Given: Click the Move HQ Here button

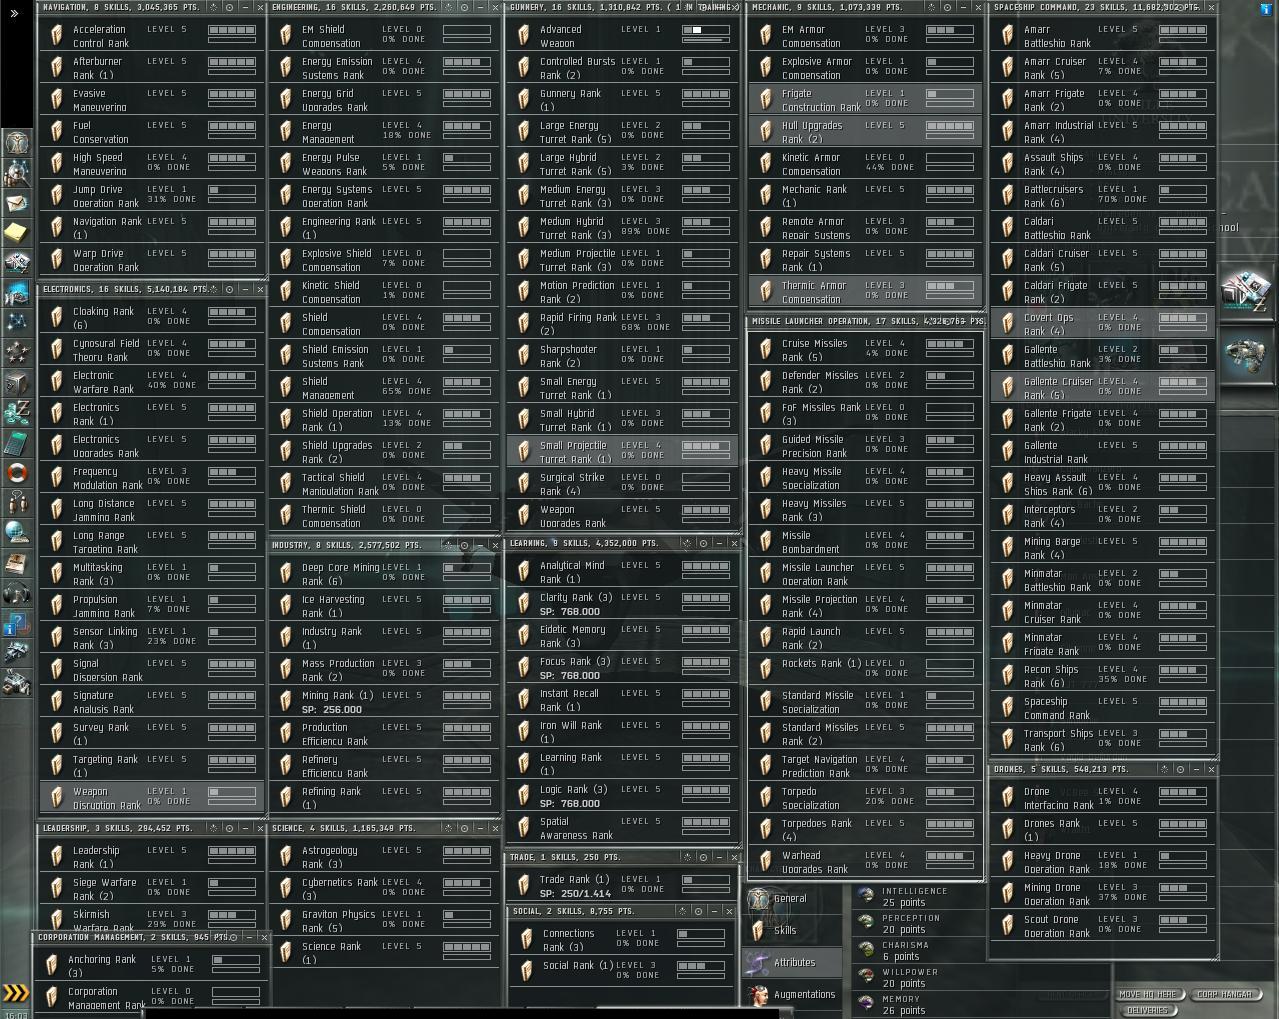Looking at the screenshot, I should pos(1148,994).
